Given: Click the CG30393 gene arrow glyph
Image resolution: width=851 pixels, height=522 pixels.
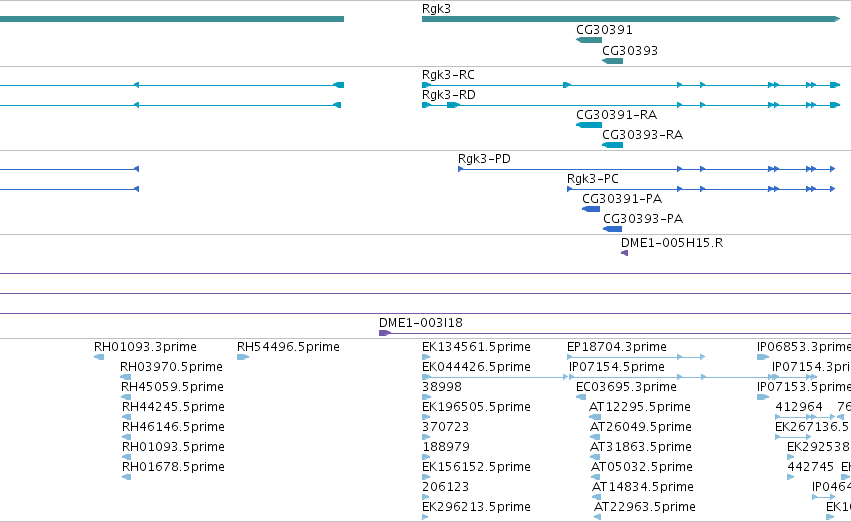Looking at the screenshot, I should (x=613, y=61).
